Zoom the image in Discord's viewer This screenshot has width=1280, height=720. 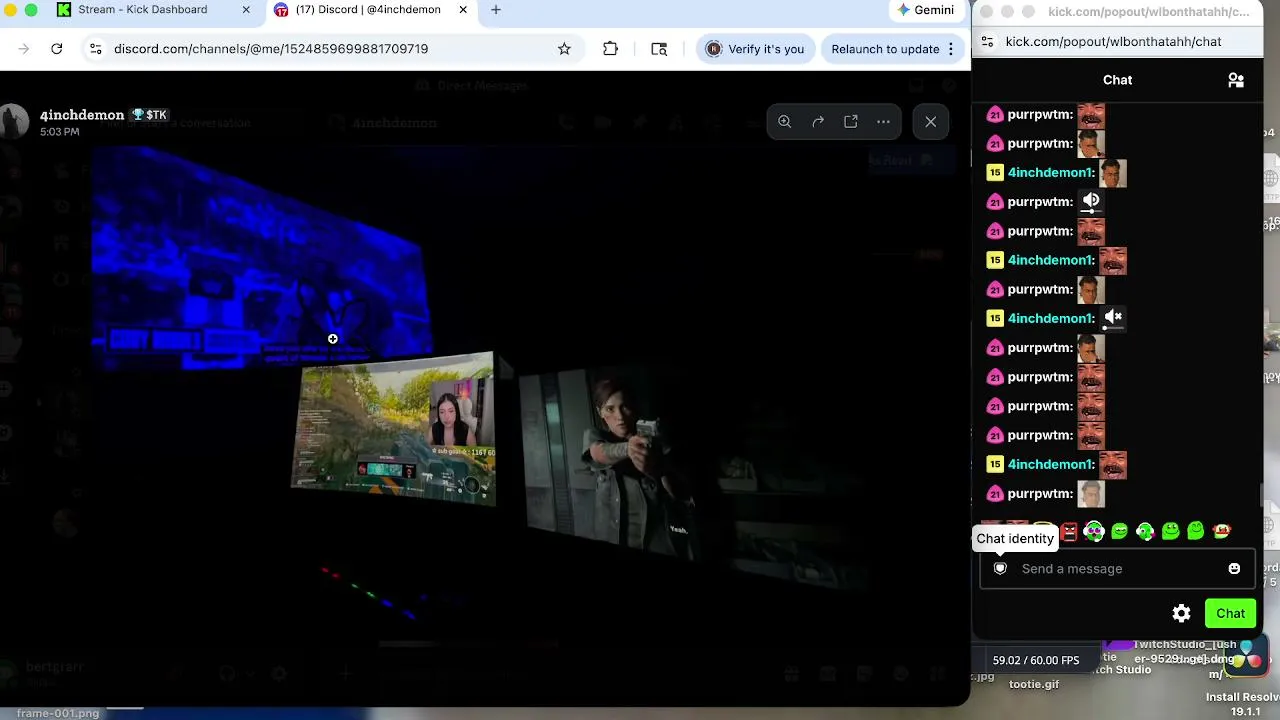[x=785, y=122]
